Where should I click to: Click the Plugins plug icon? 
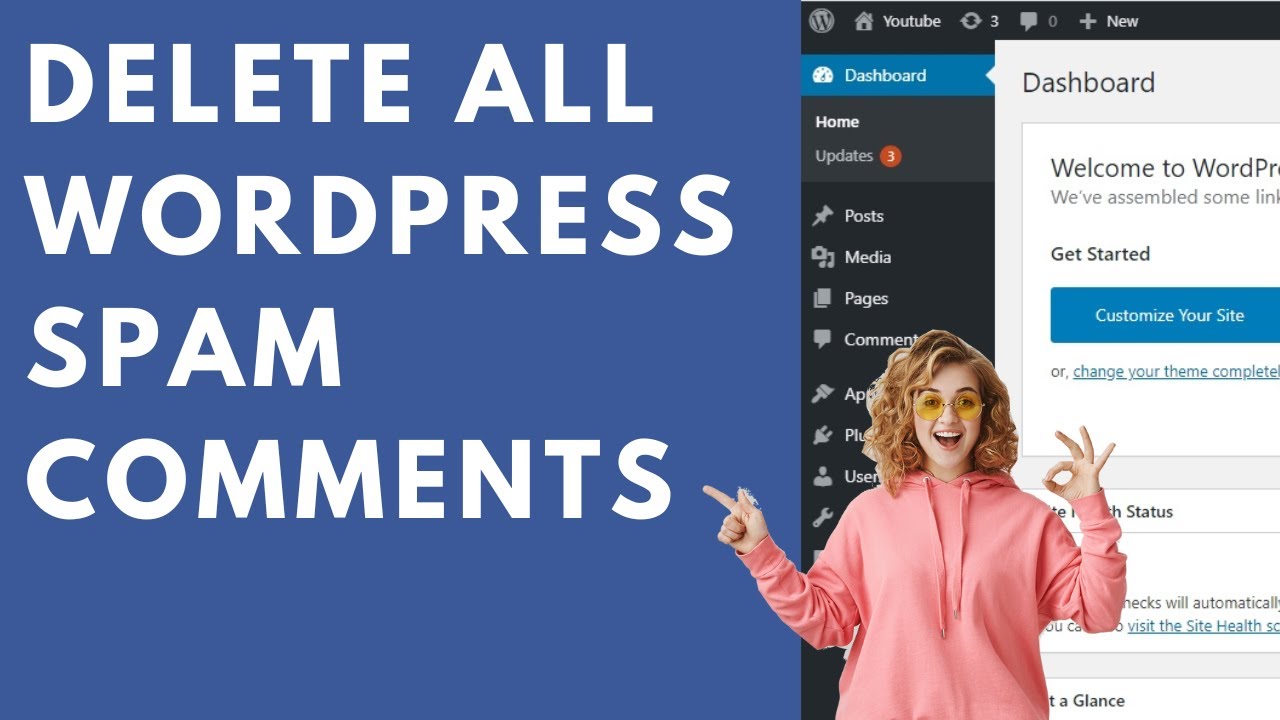[x=823, y=435]
